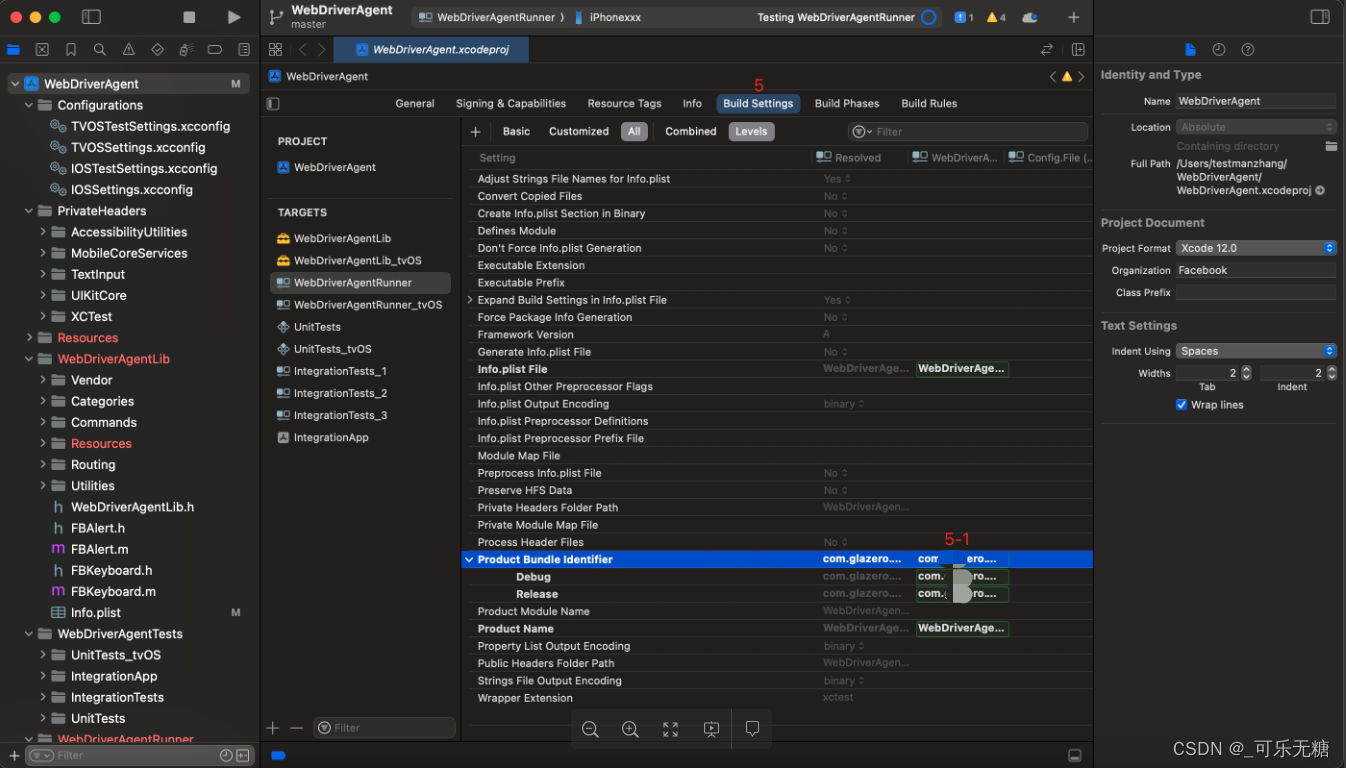
Task: Collapse the Configurations folder
Action: (29, 105)
